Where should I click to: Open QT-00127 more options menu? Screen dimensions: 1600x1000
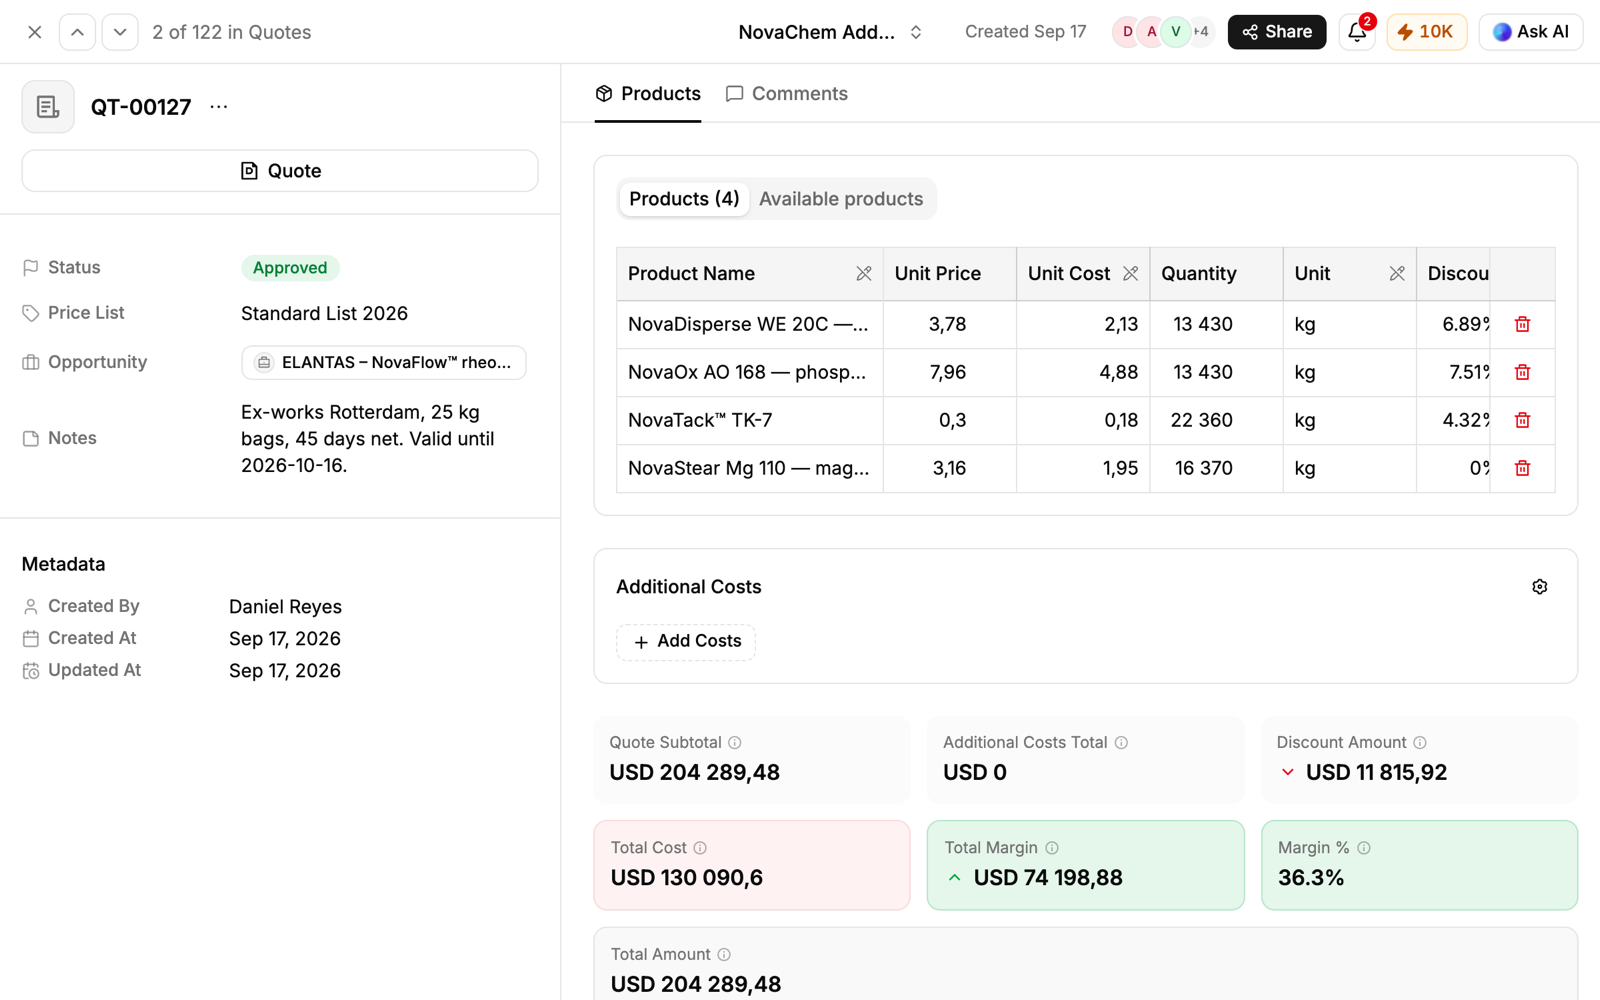(x=219, y=107)
